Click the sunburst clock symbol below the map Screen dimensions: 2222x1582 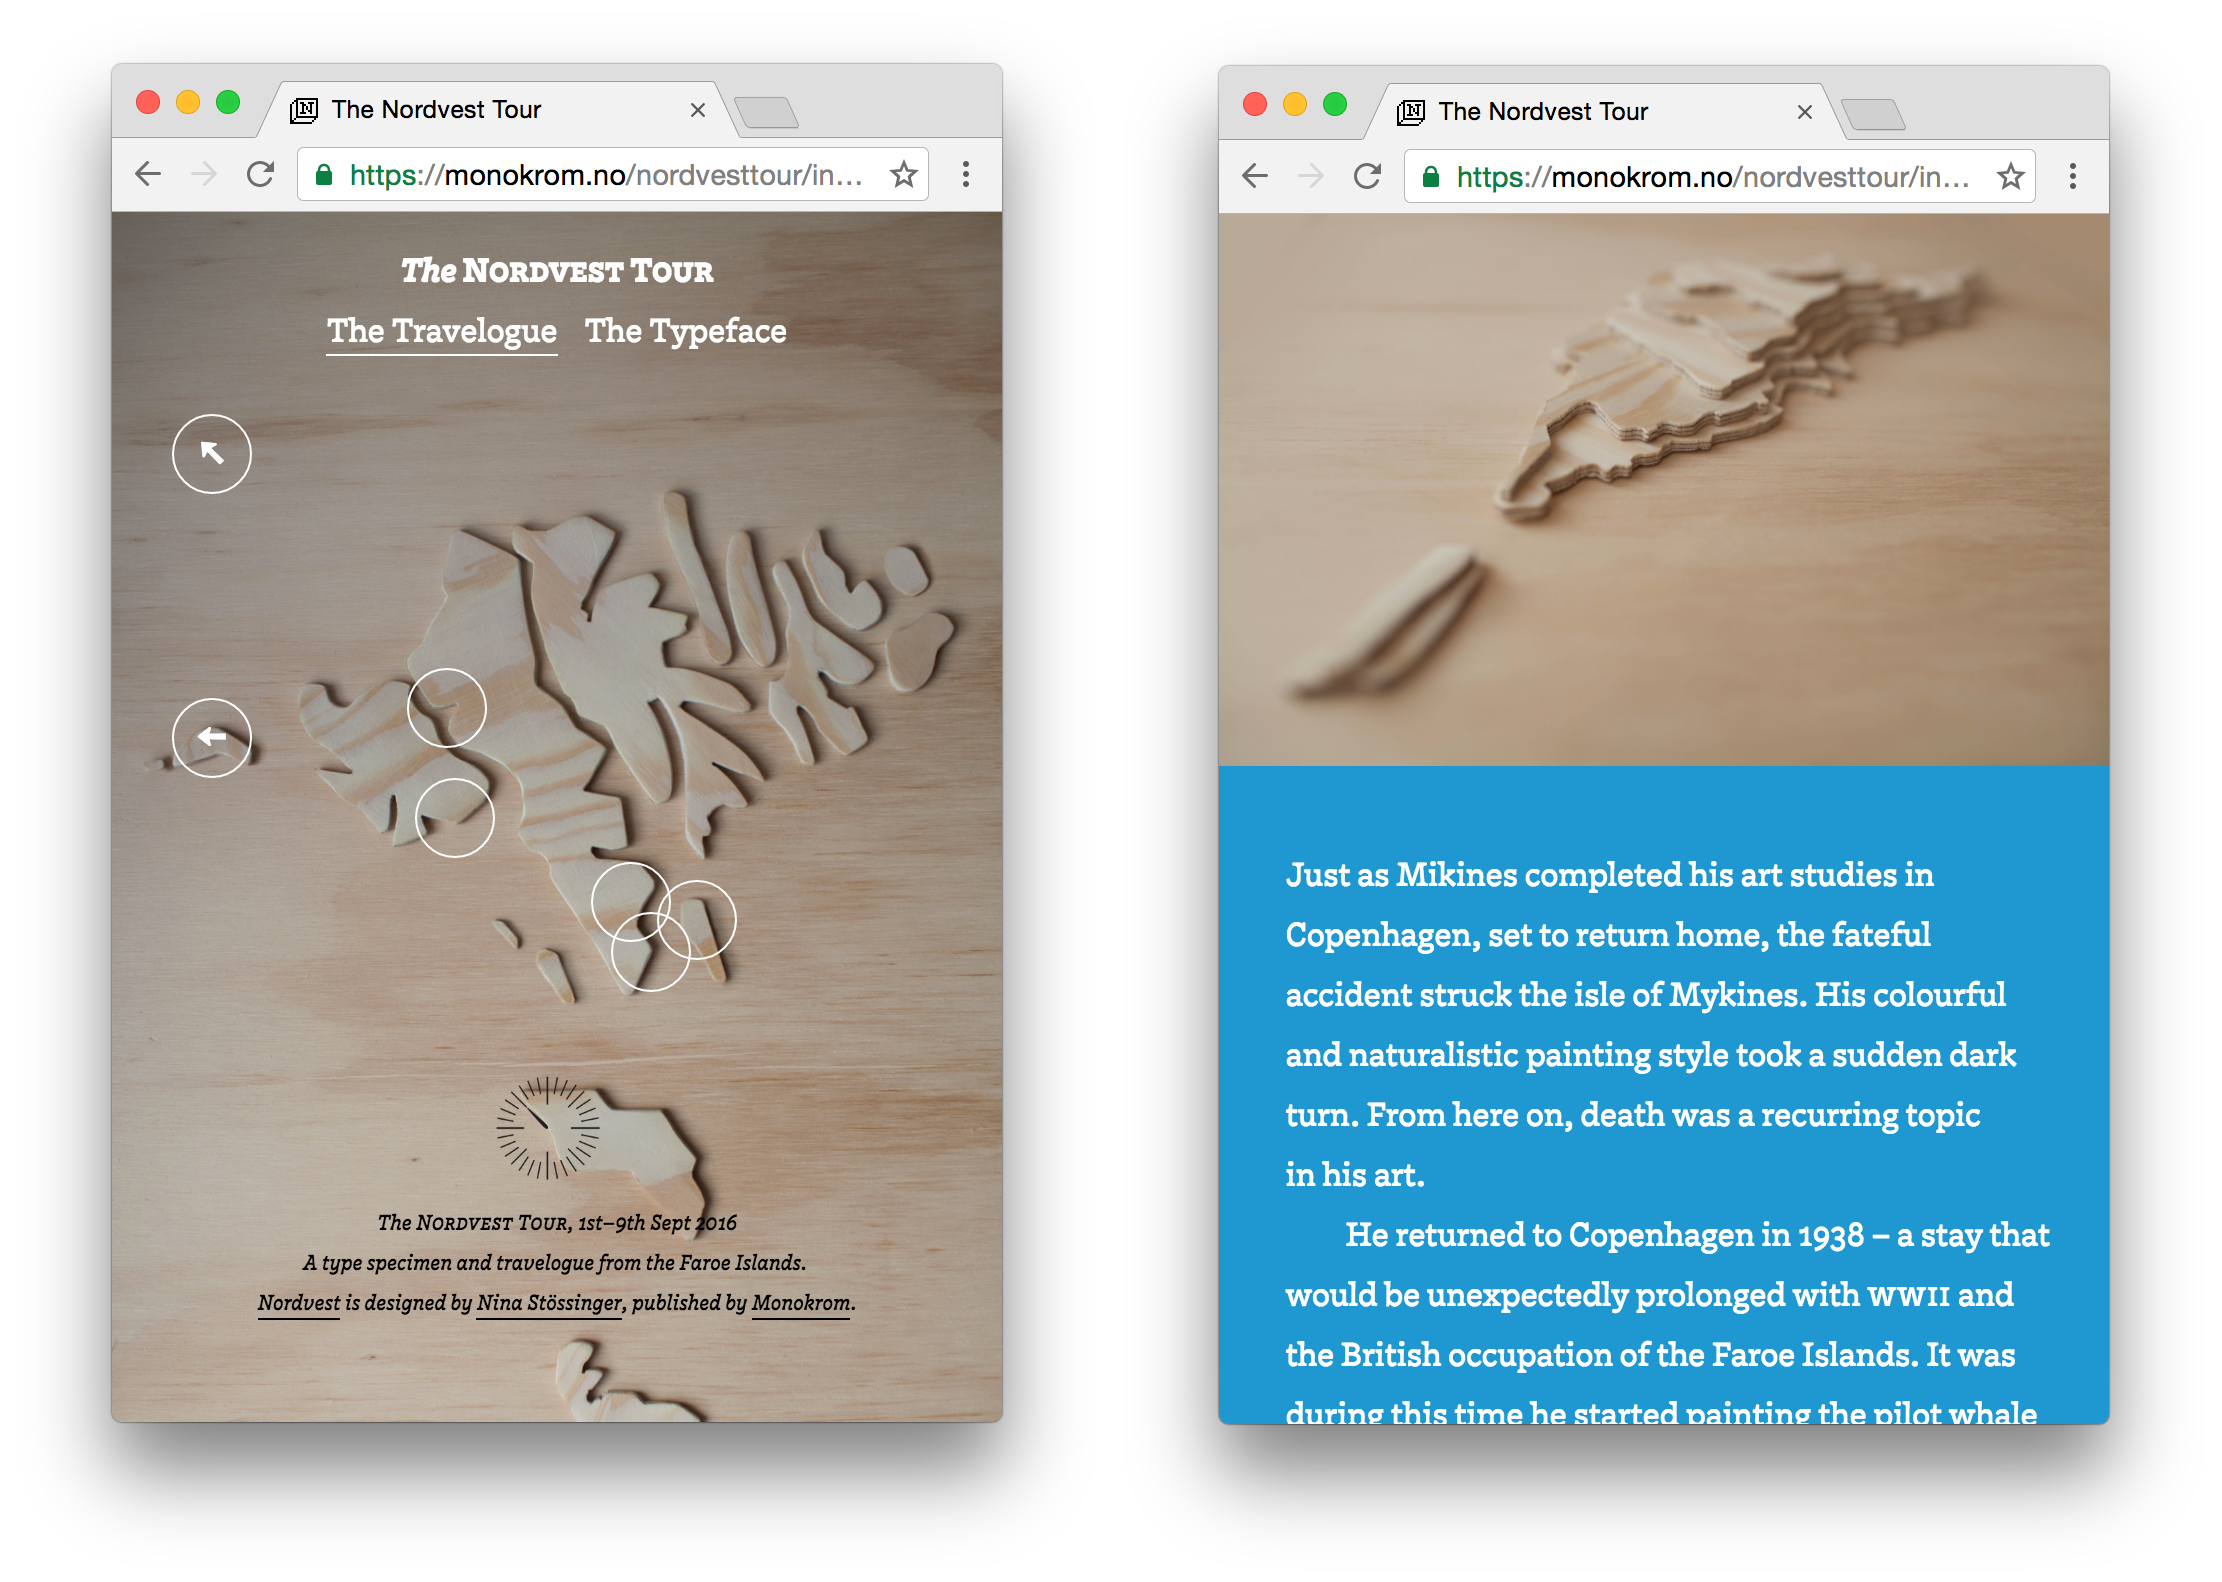coord(547,1127)
